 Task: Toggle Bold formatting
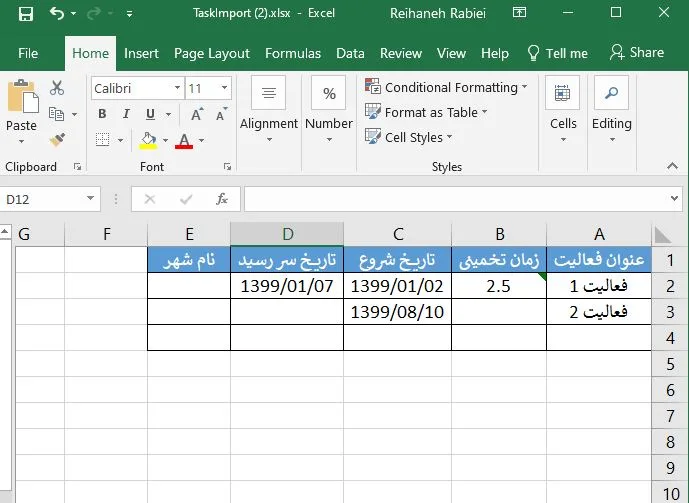pyautogui.click(x=102, y=114)
